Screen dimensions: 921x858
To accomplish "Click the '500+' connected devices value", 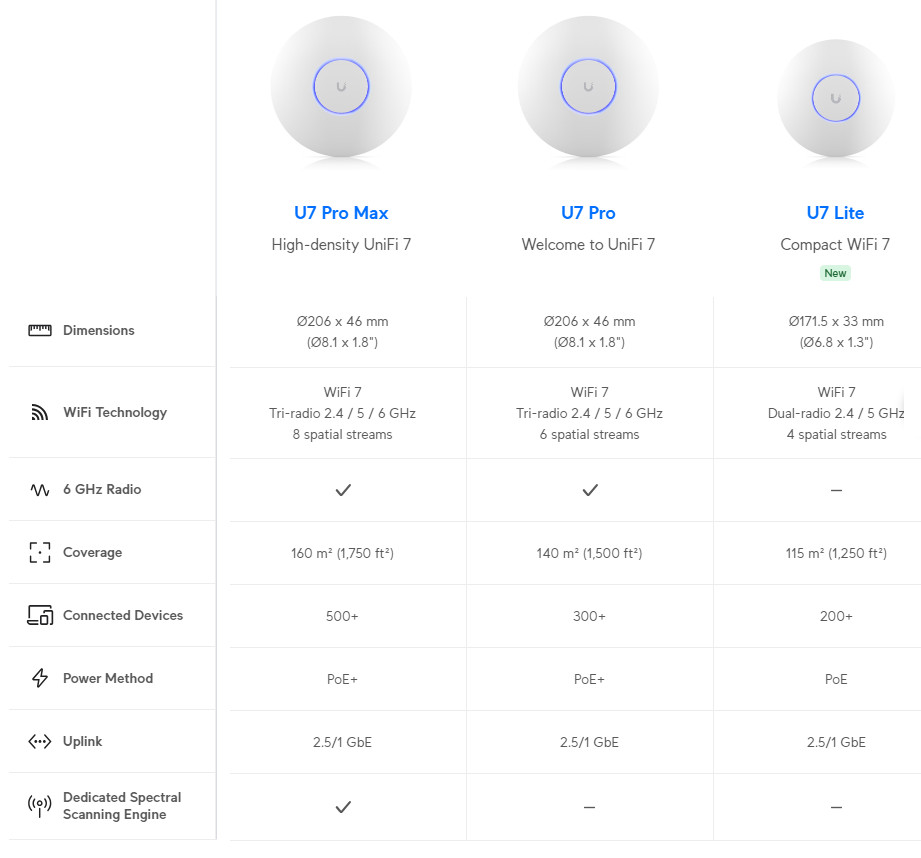I will pyautogui.click(x=342, y=616).
